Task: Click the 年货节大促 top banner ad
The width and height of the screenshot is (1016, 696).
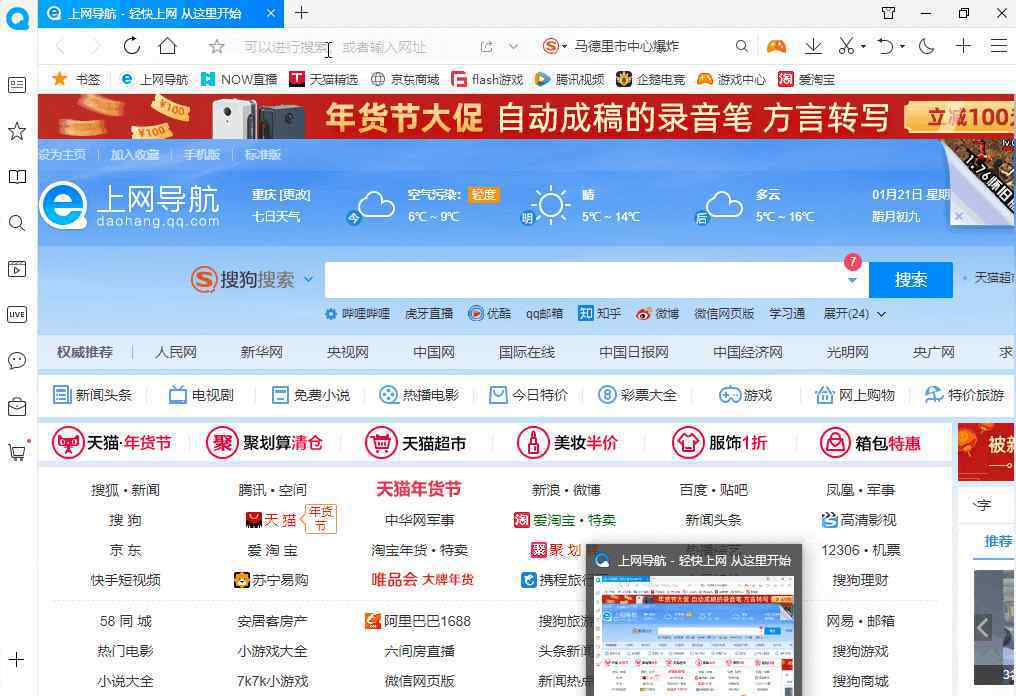Action: pos(526,117)
